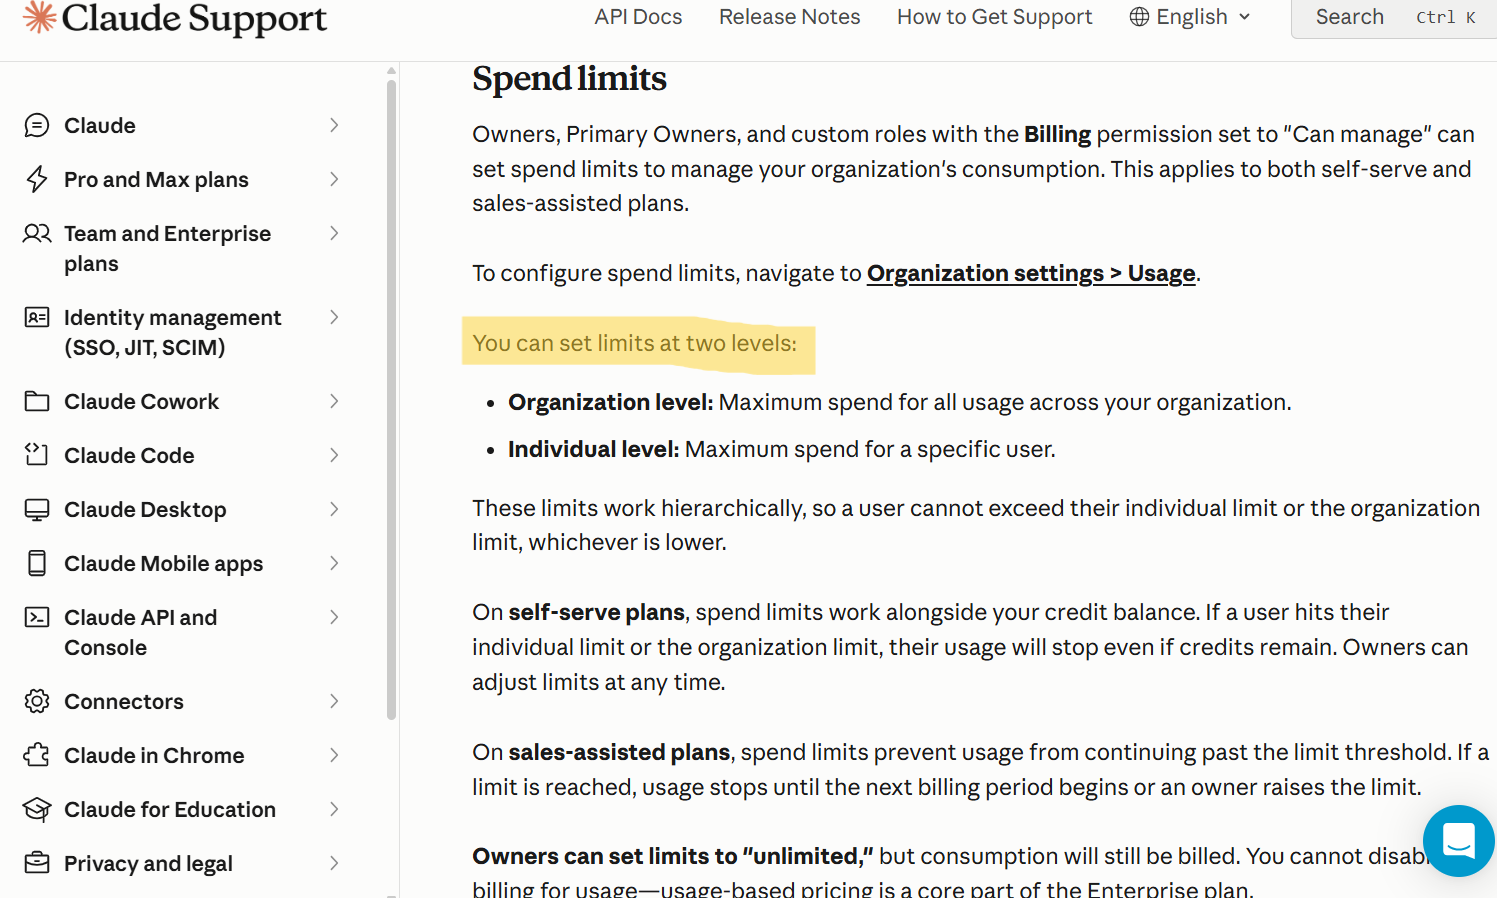Click the highlighted 'You can set limits at two levels:' text
Image resolution: width=1497 pixels, height=898 pixels.
tap(634, 343)
